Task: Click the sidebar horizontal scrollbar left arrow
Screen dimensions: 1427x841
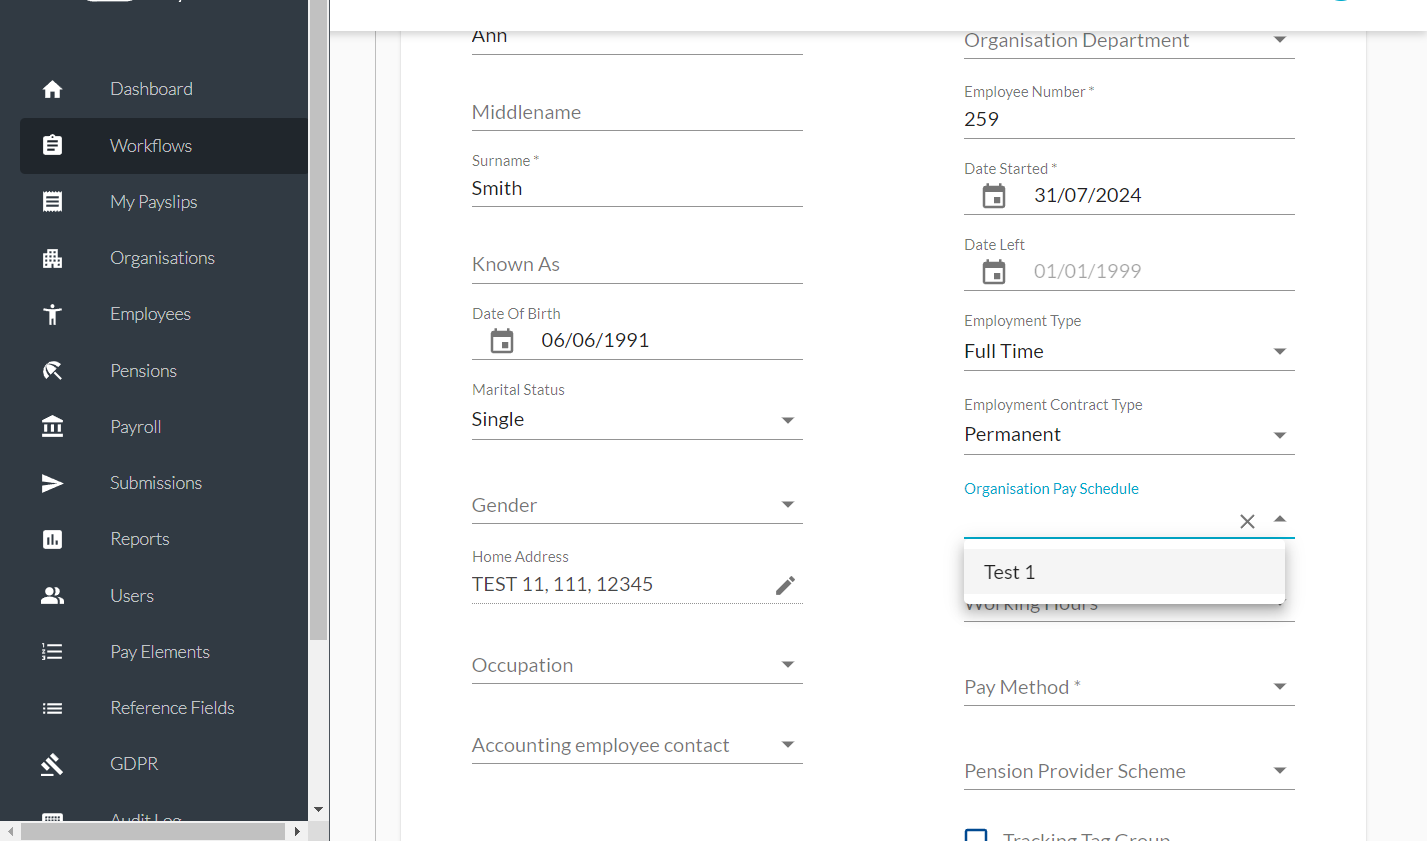Action: pos(10,831)
